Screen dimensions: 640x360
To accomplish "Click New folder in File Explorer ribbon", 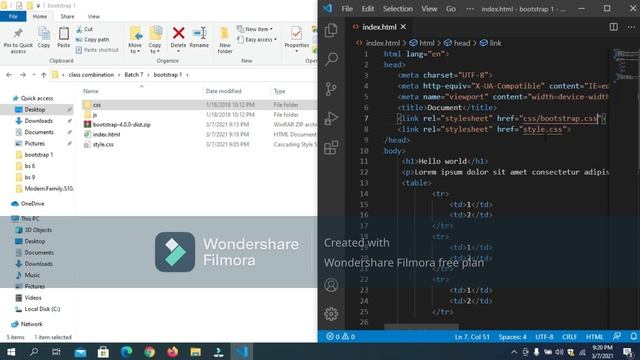I will point(224,40).
